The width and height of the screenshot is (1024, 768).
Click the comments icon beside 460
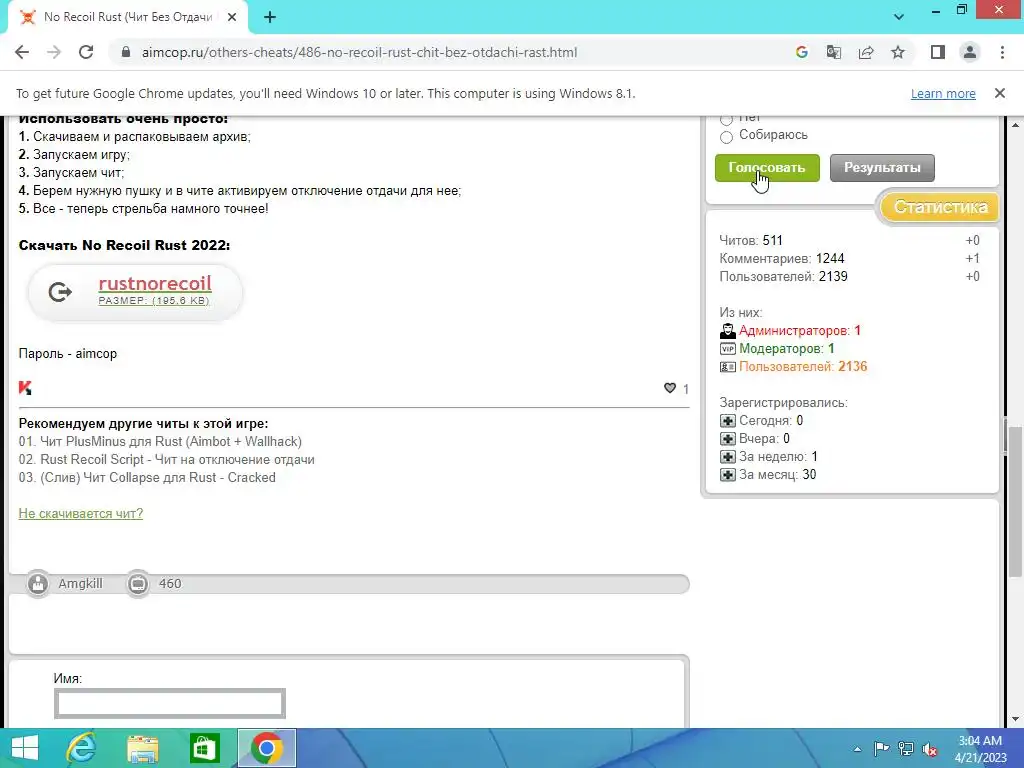pos(138,584)
